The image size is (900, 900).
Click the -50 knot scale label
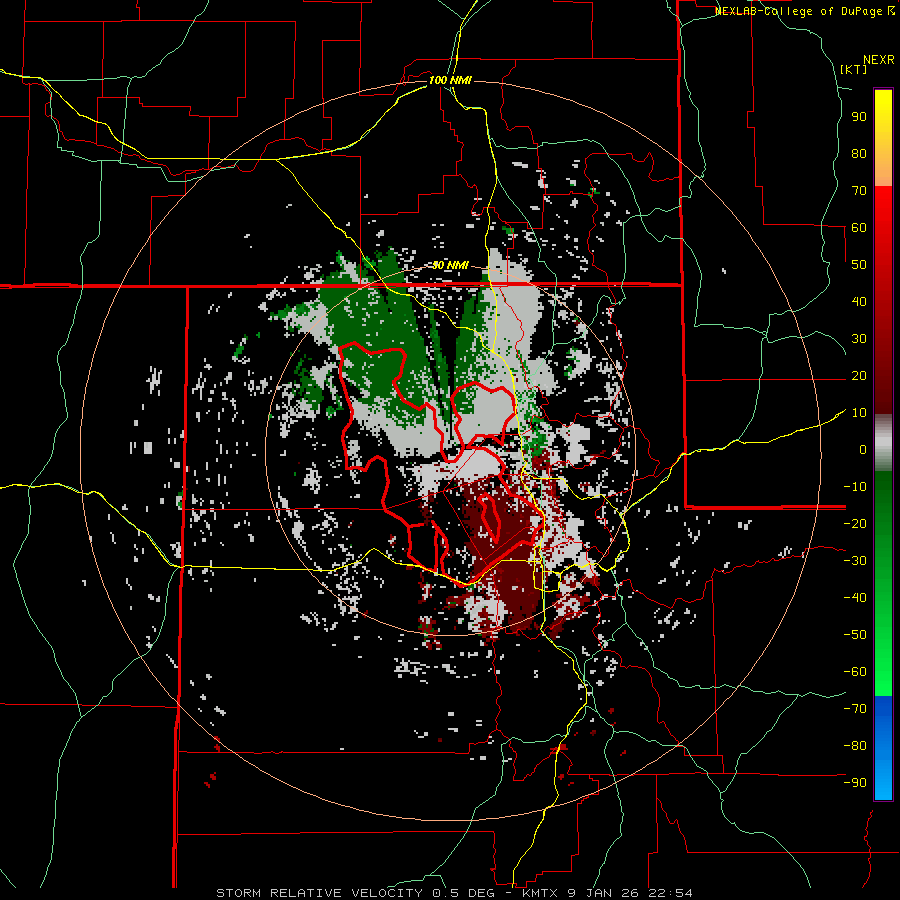click(x=855, y=634)
